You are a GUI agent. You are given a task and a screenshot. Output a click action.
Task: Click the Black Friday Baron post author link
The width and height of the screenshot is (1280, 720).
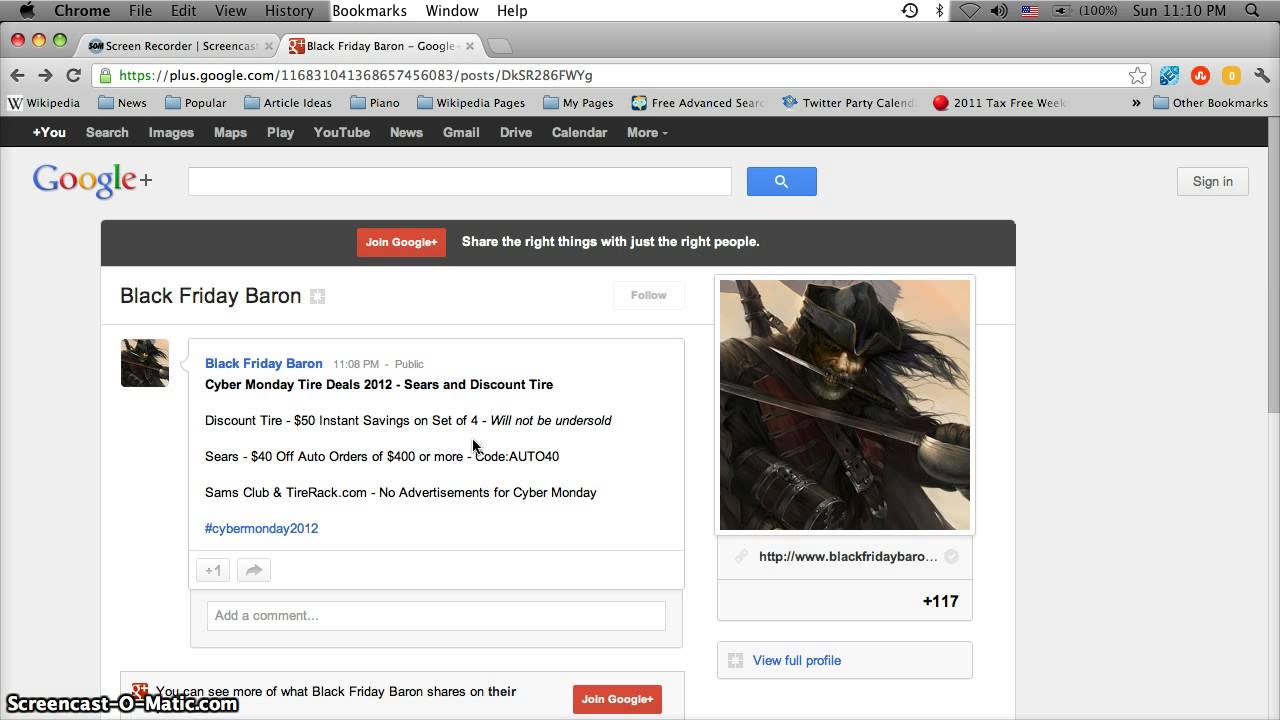tap(264, 363)
